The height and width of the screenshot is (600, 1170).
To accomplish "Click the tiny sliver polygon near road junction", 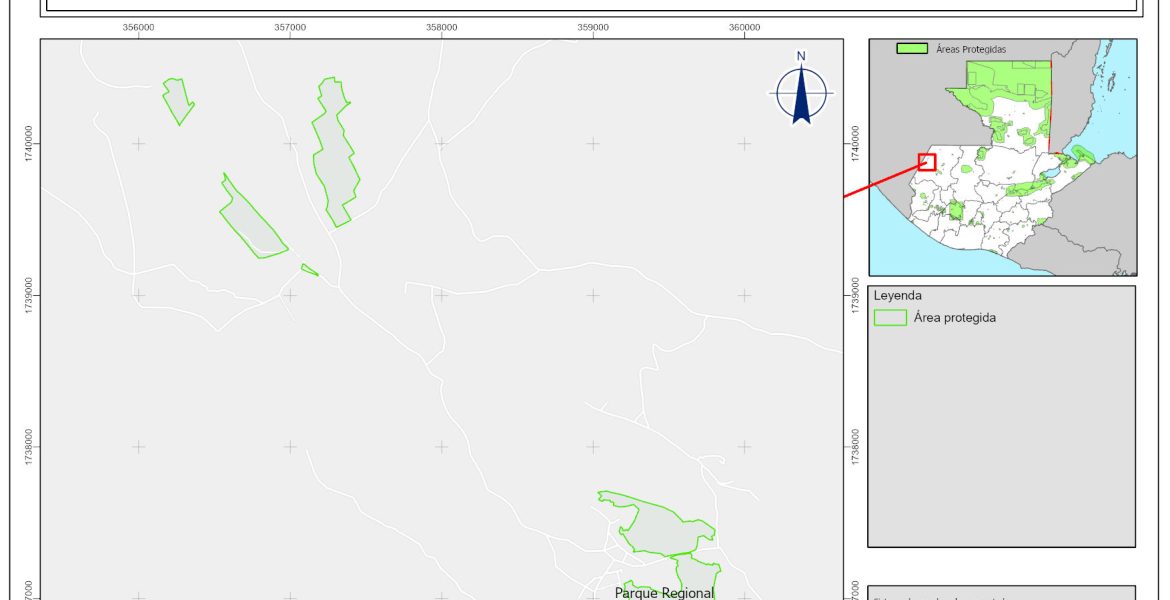I will coord(309,269).
